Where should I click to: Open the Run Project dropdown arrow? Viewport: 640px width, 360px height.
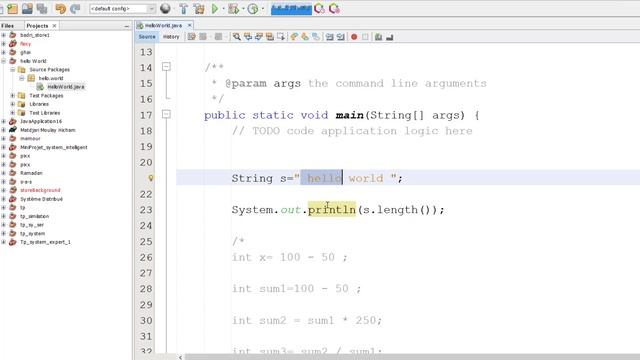(x=223, y=9)
